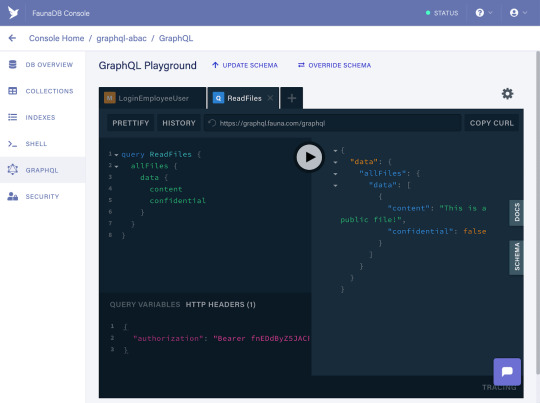Click the reload schema icon in URL bar
The width and height of the screenshot is (540, 403).
click(x=212, y=123)
